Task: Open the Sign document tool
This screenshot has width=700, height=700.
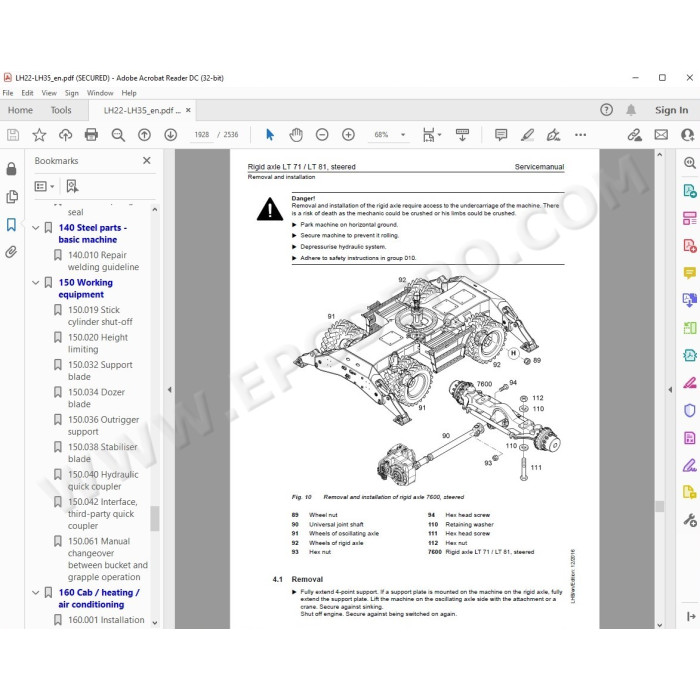Action: pos(554,135)
